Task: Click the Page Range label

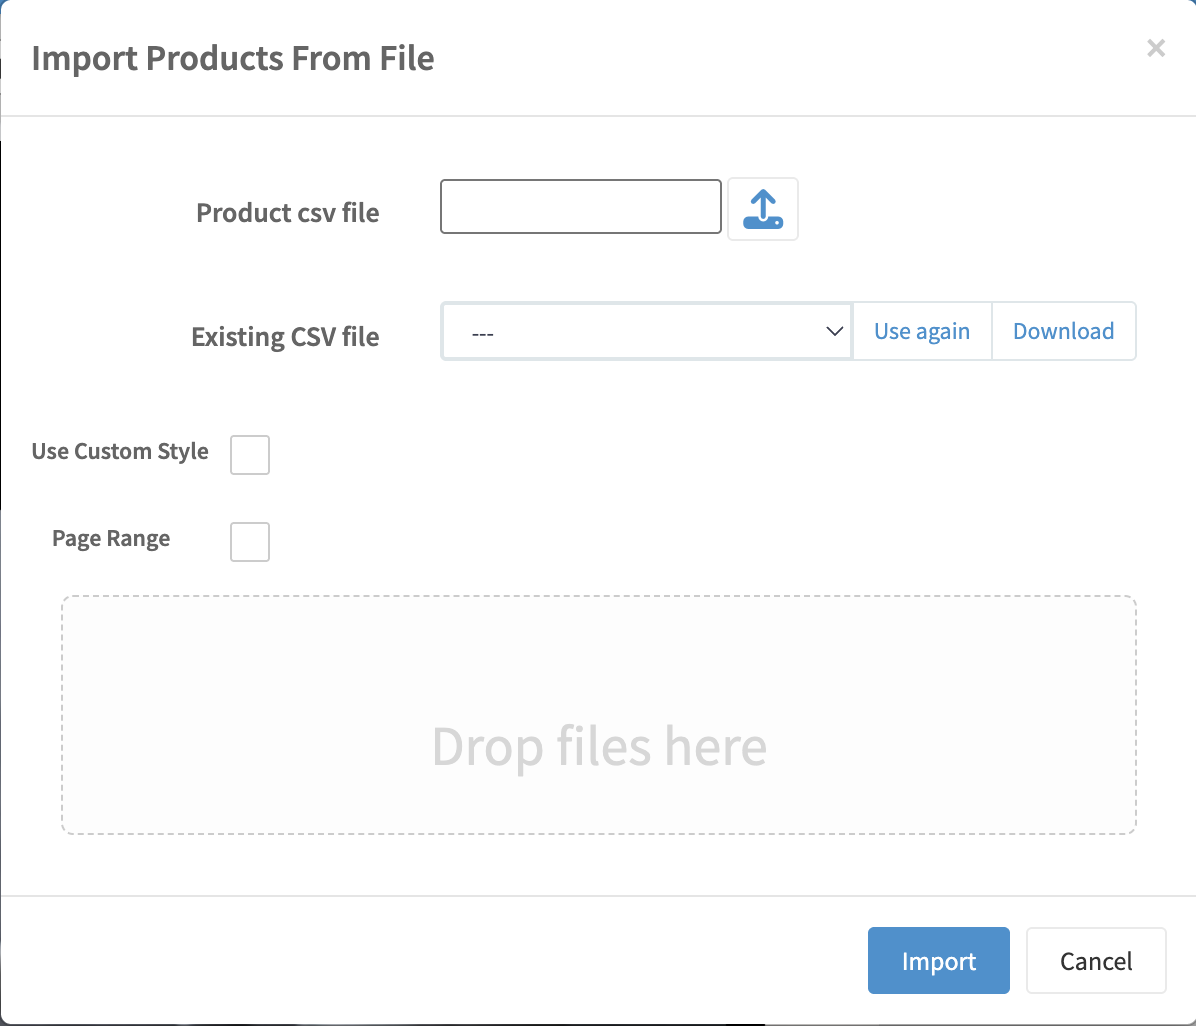Action: [111, 538]
